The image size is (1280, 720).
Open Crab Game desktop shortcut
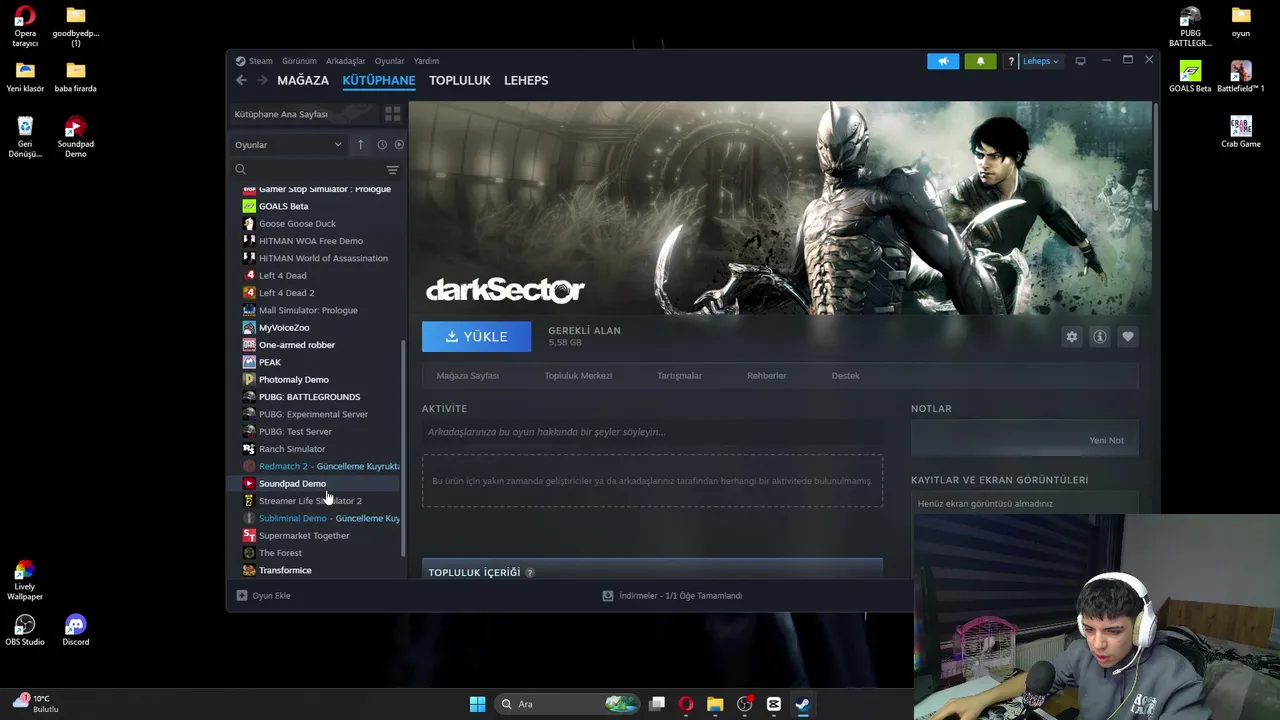coord(1241,132)
